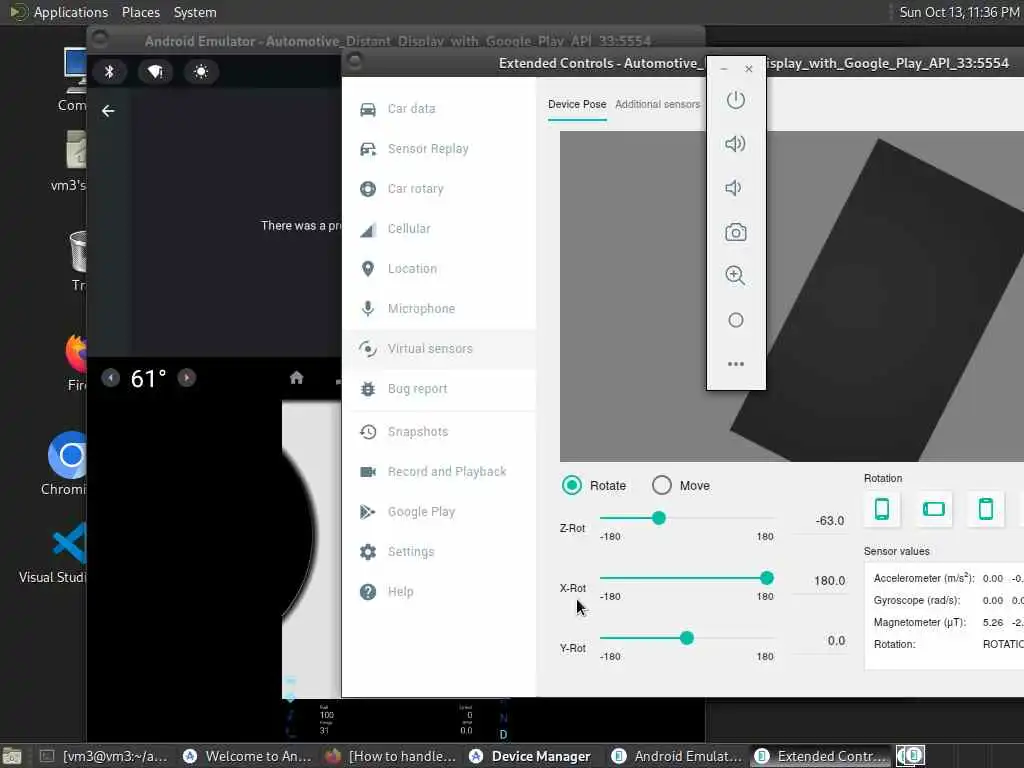
Task: Switch to the Device Manager taskbar window
Action: [530, 756]
